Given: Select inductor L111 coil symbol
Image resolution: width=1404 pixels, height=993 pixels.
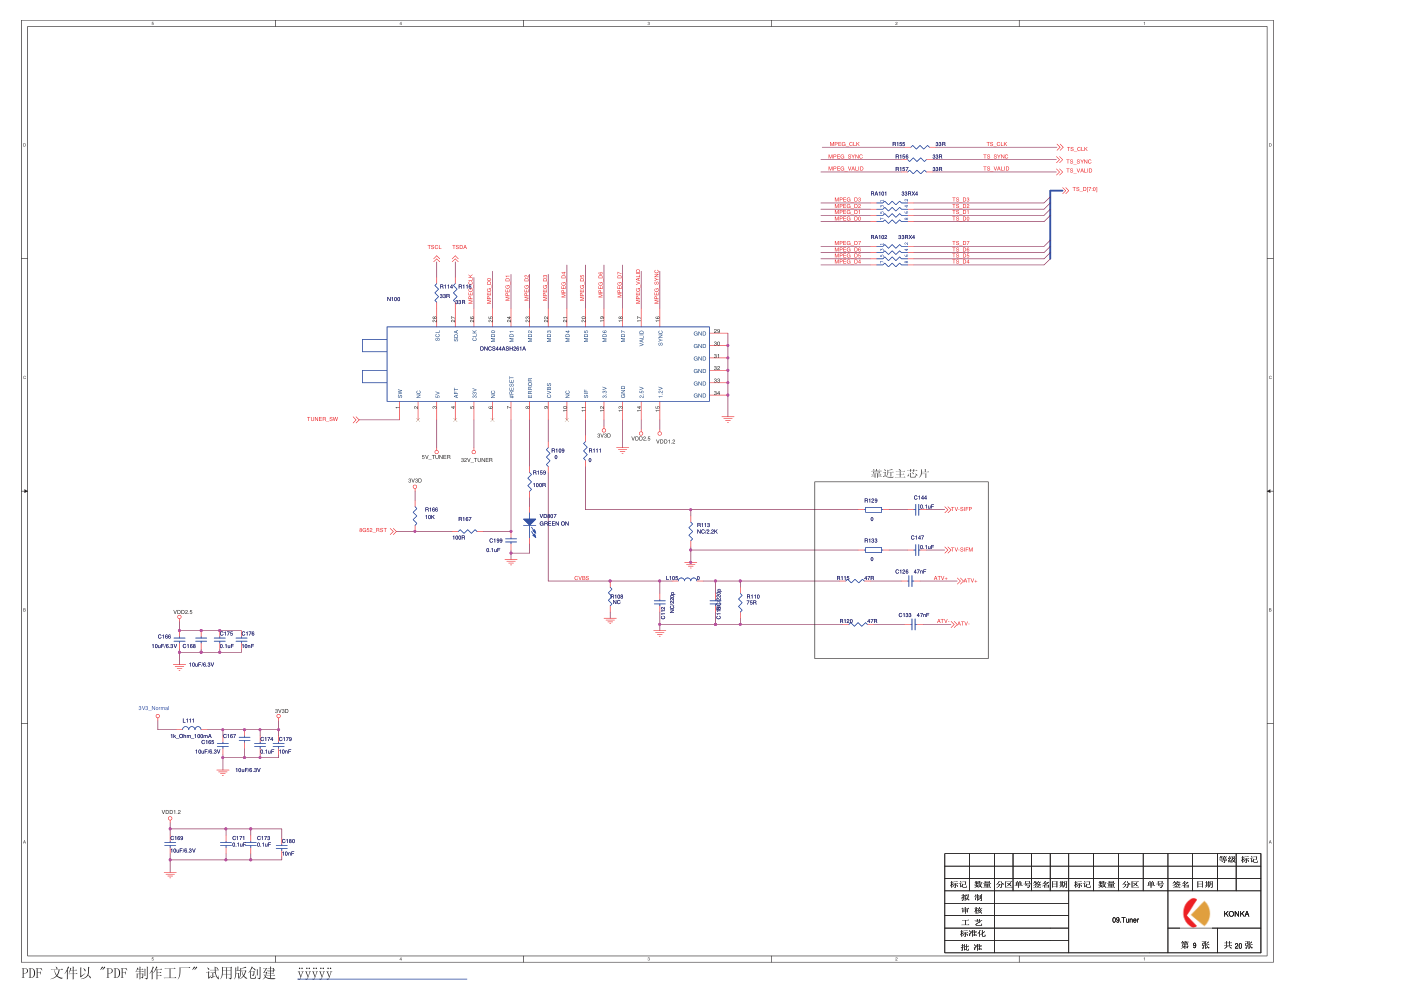Looking at the screenshot, I should [x=191, y=729].
